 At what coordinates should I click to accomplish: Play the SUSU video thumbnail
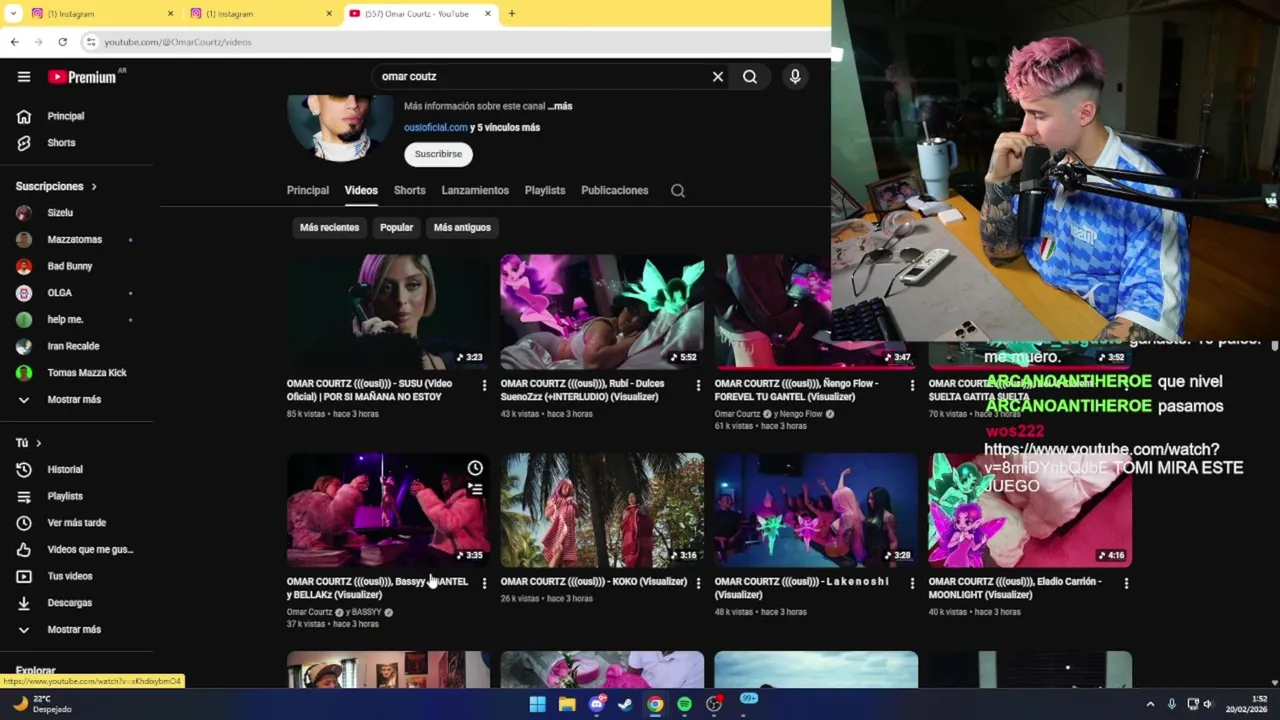(388, 311)
